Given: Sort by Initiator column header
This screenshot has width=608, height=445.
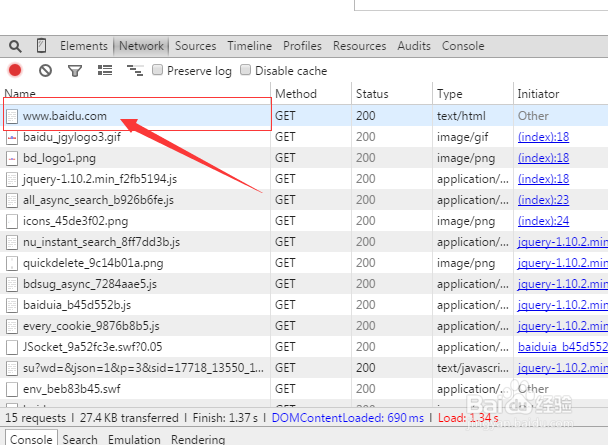Looking at the screenshot, I should coord(561,93).
